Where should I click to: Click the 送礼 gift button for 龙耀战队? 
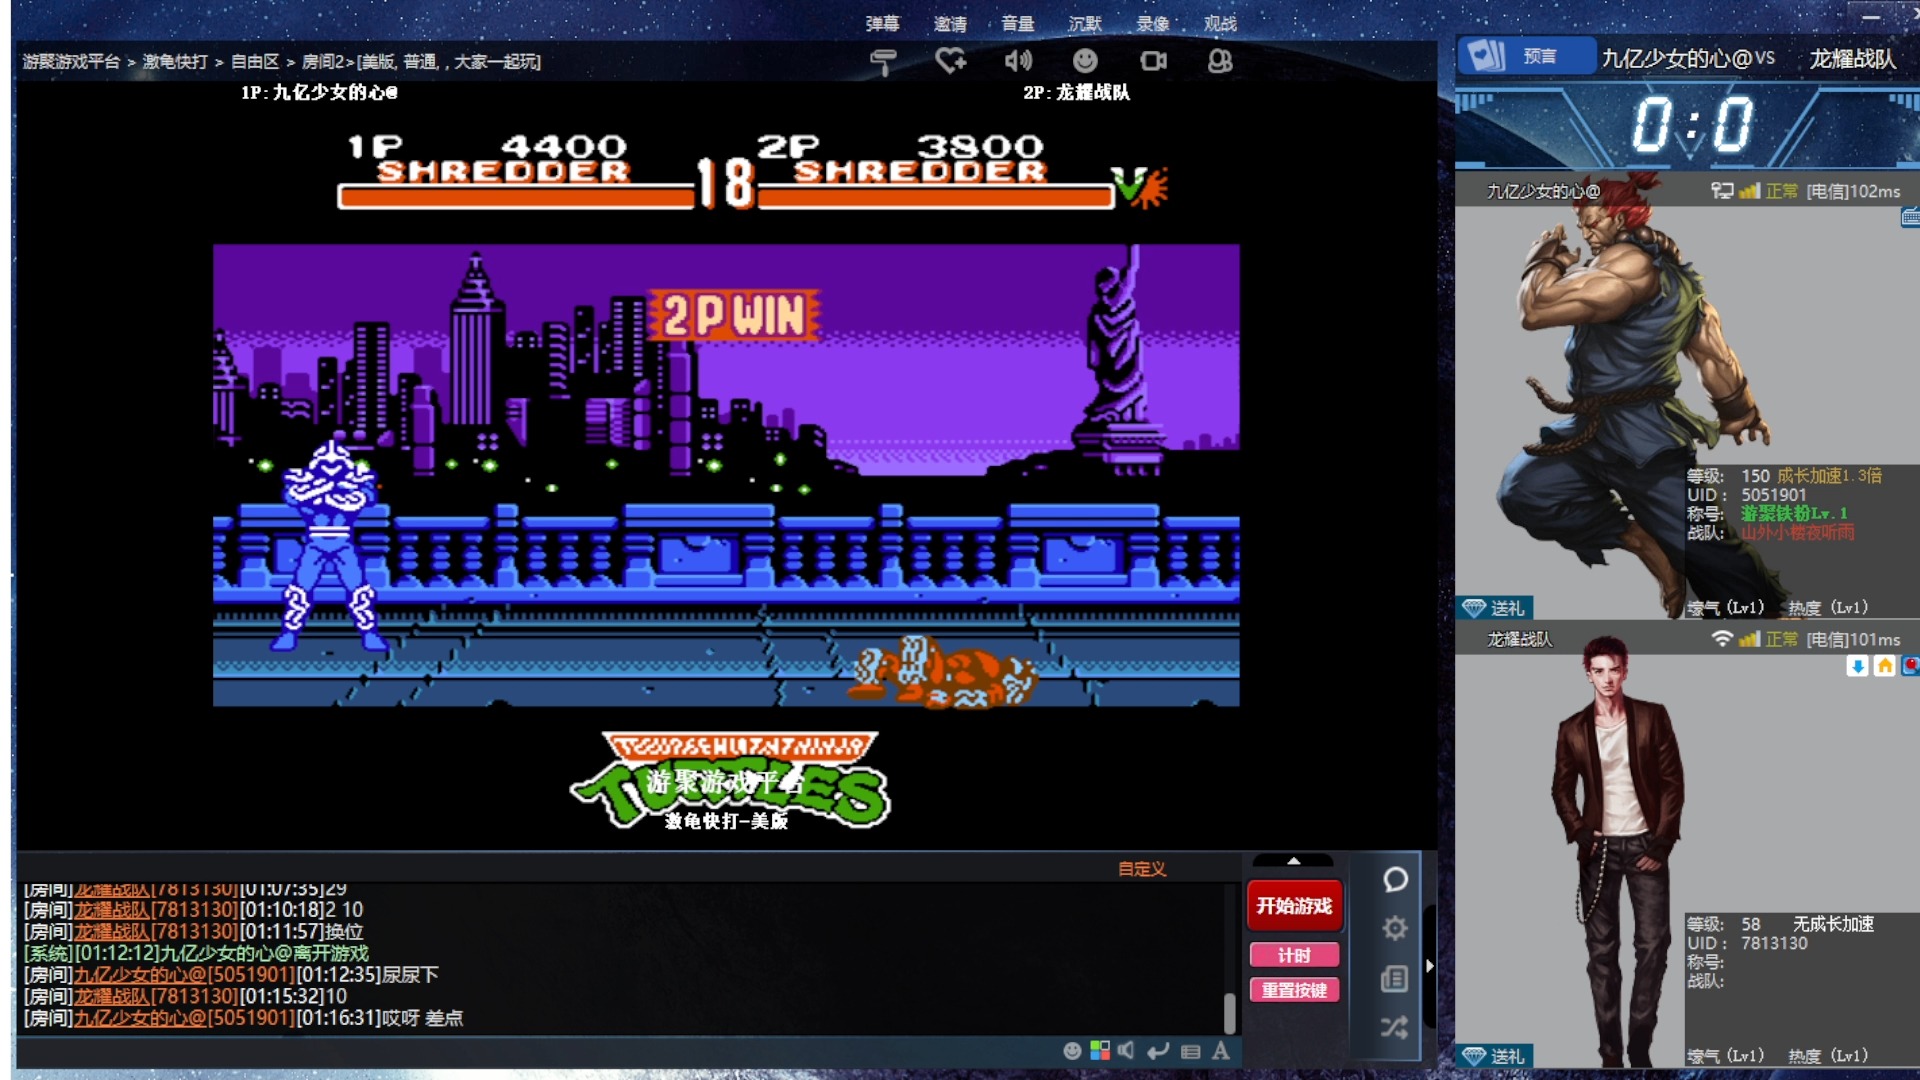click(x=1495, y=1056)
